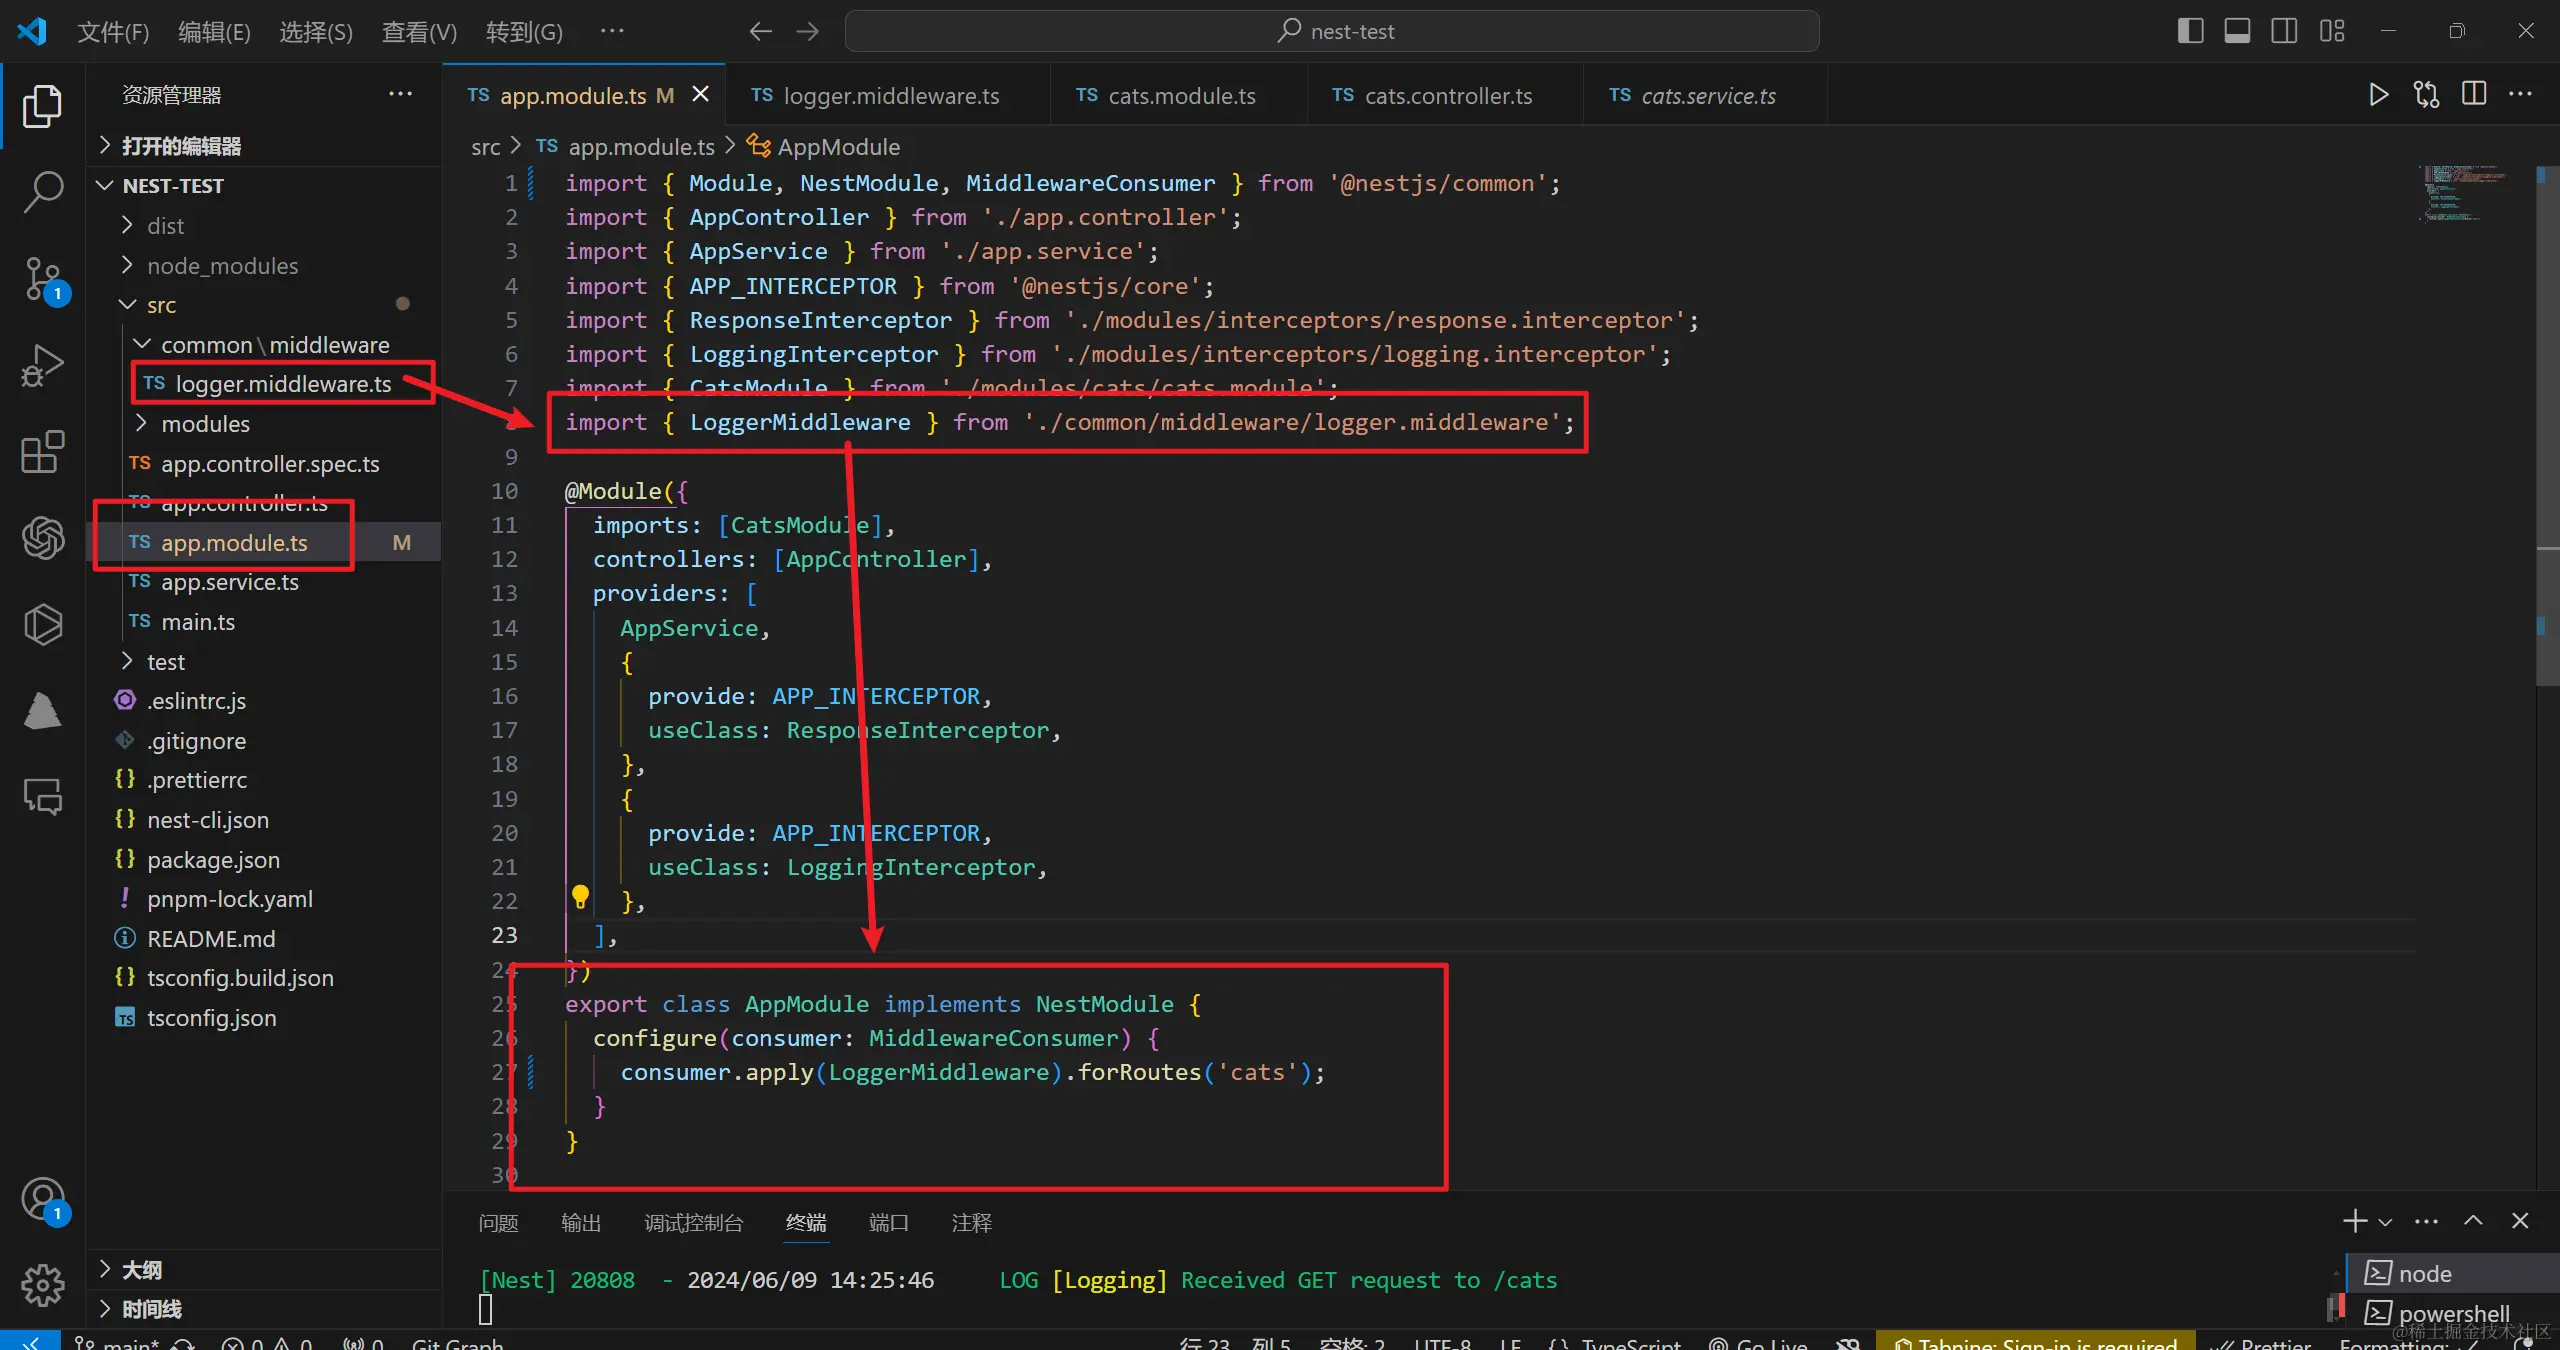Open the 转到(G) menu

[x=524, y=32]
